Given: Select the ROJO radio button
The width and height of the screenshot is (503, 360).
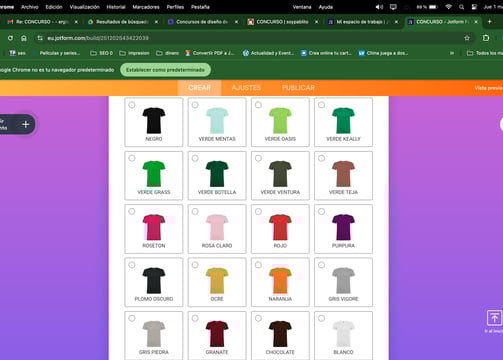Looking at the screenshot, I should click(258, 212).
